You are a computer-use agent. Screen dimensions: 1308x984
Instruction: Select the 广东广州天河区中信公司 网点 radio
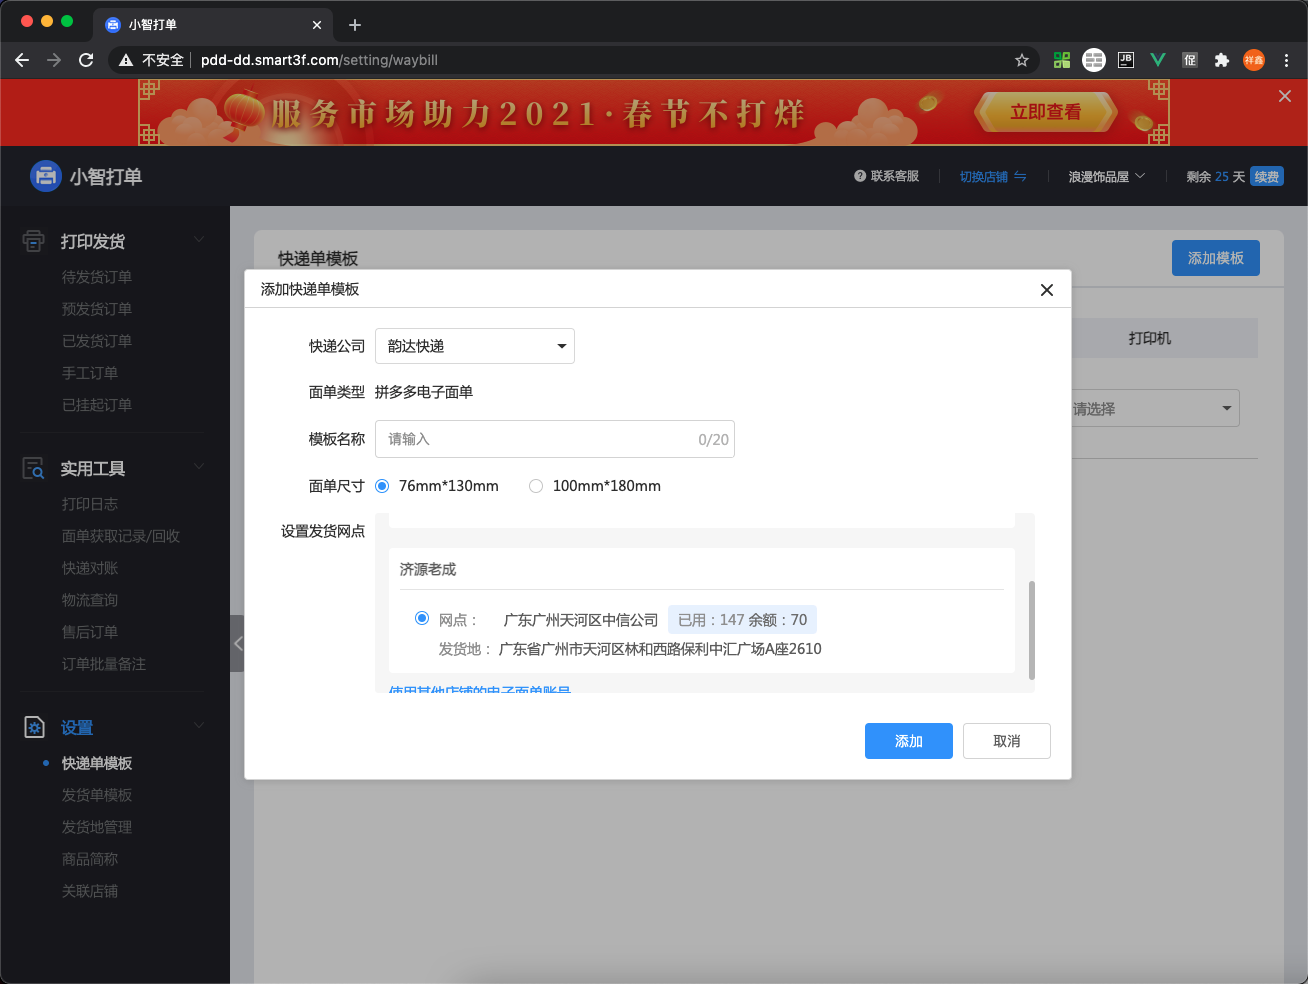click(422, 618)
